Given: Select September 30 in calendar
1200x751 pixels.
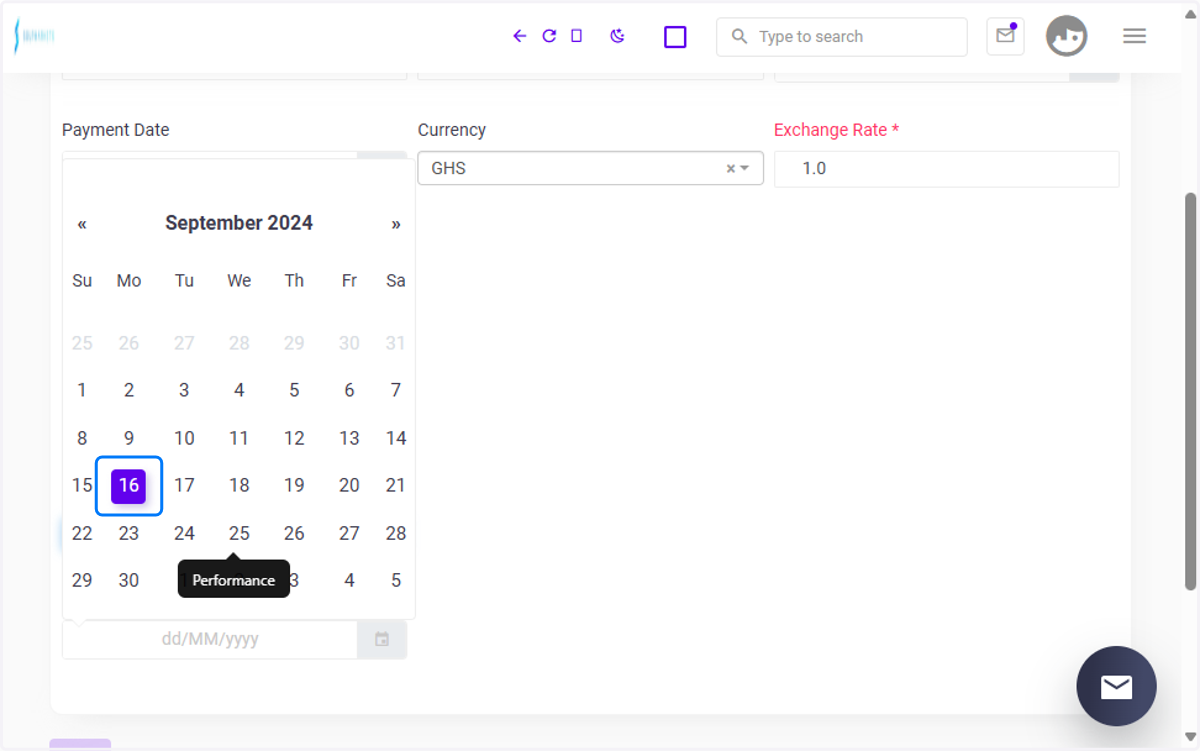Looking at the screenshot, I should pos(129,580).
